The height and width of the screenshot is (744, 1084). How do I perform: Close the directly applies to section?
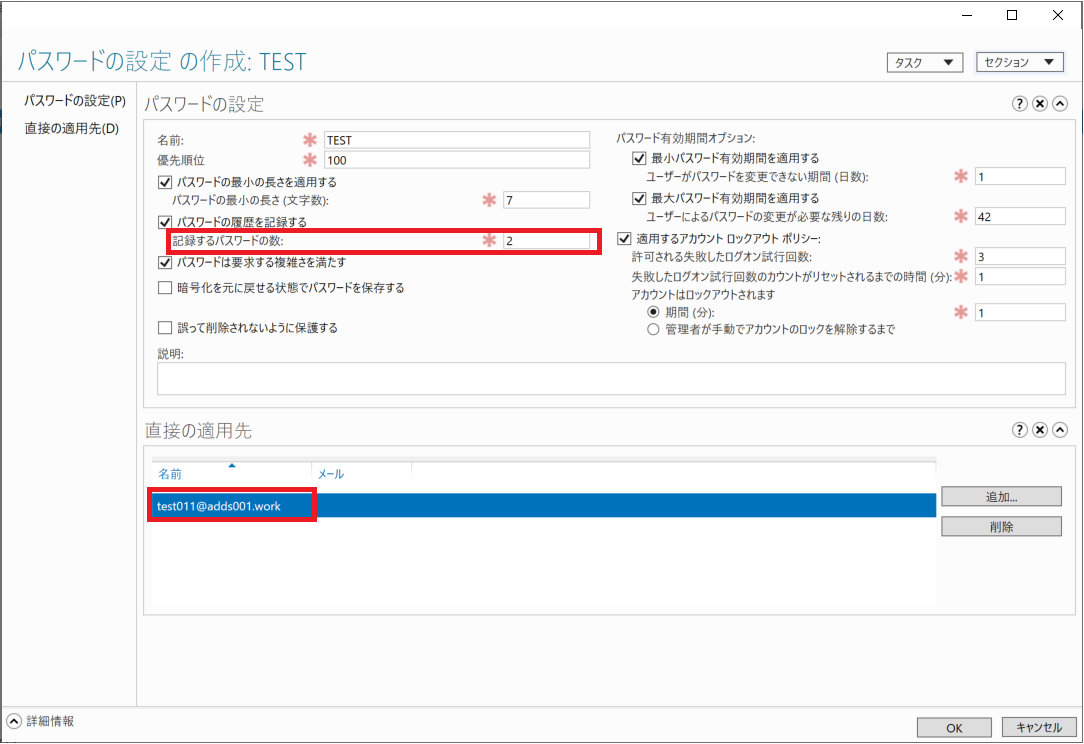1039,430
